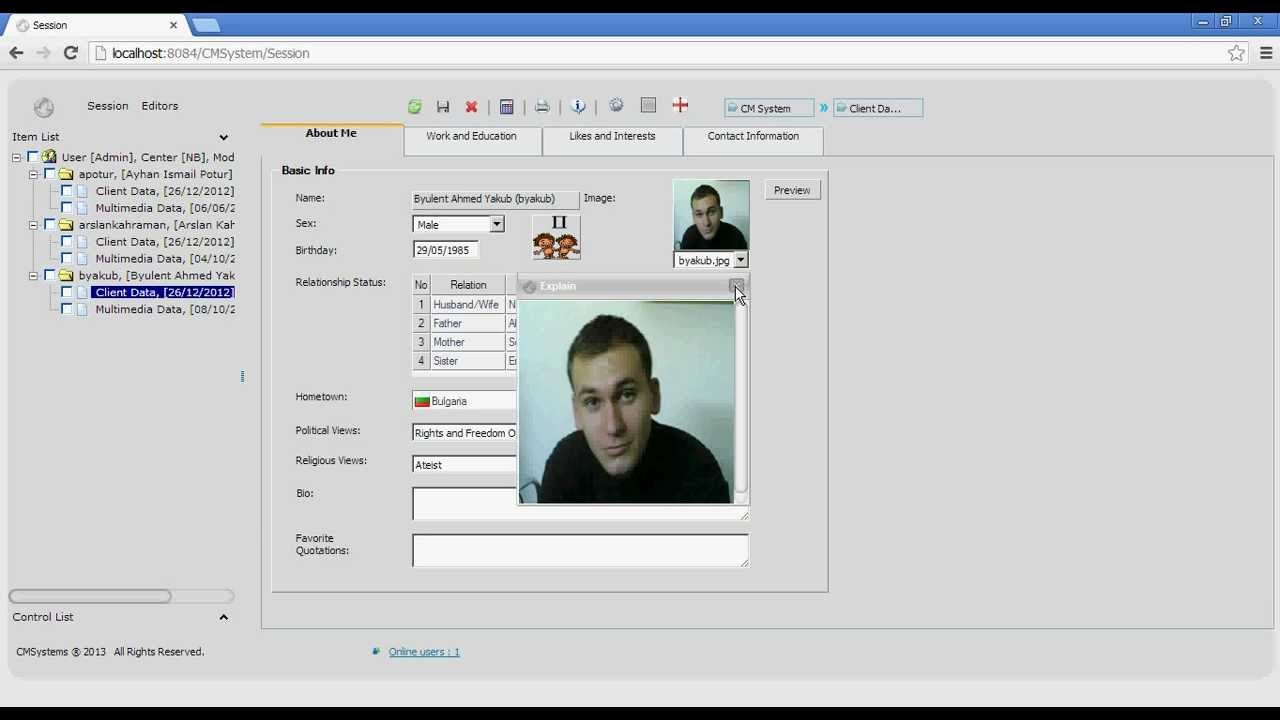Click the CM System breadcrumb button
Image resolution: width=1280 pixels, height=720 pixels.
pos(768,108)
